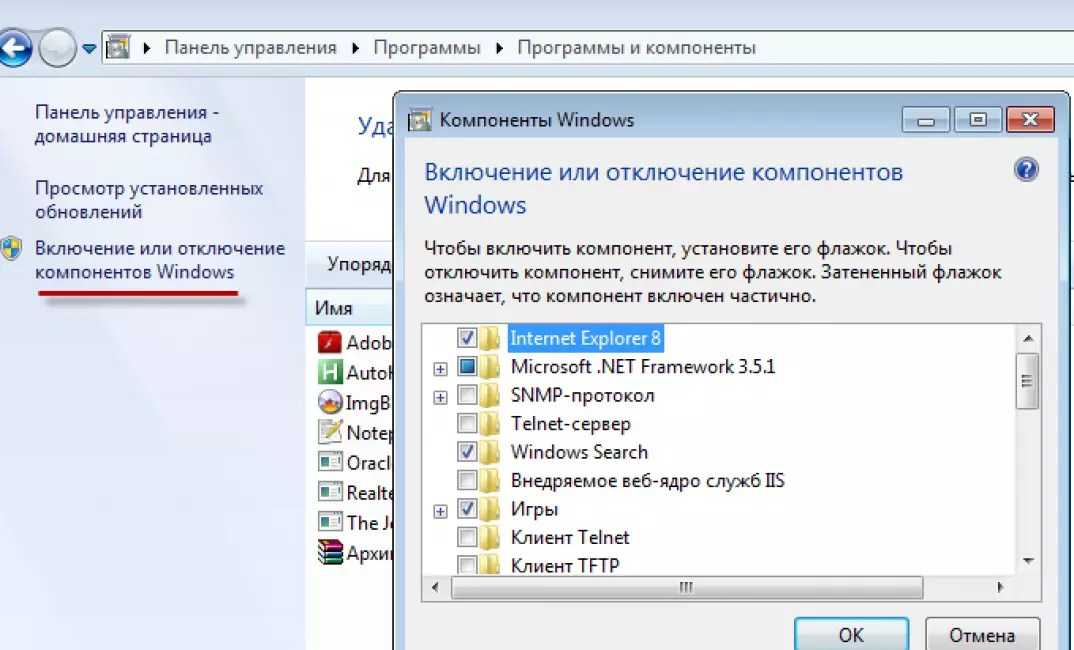Select the WinRAR archiver books icon
Screen dimensions: 1074x650
pyautogui.click(x=329, y=551)
